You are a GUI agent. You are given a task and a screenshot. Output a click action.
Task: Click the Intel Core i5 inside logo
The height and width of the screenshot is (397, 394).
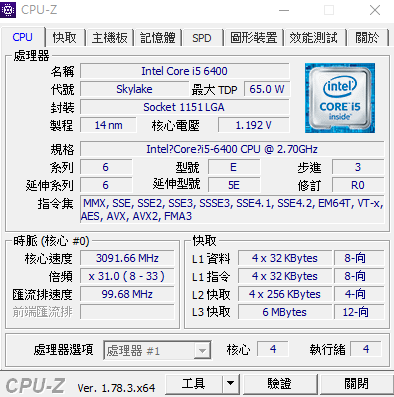tap(340, 98)
